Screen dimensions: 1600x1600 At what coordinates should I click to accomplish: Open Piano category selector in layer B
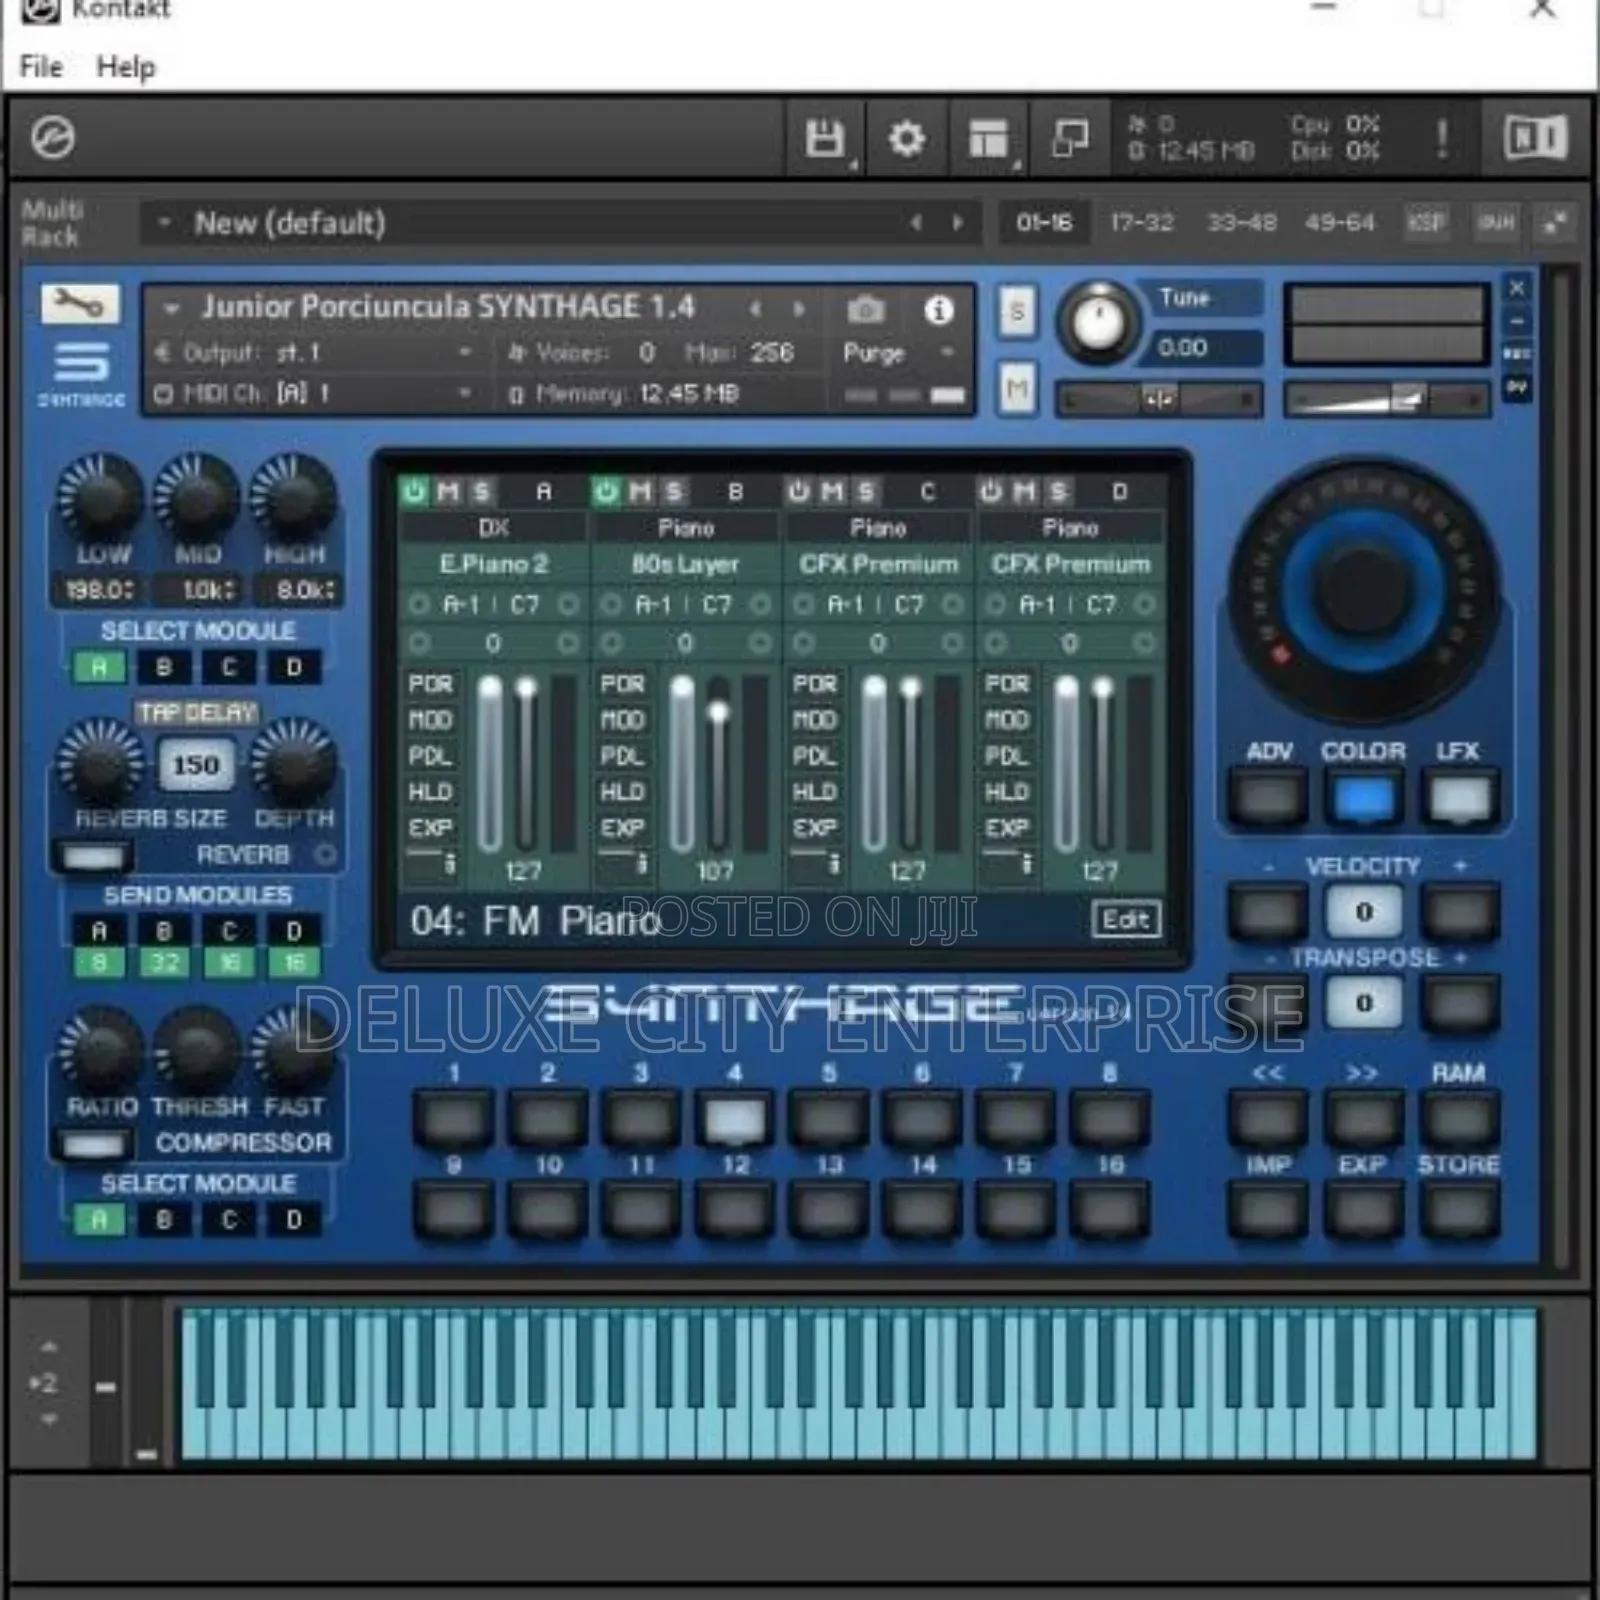[685, 527]
